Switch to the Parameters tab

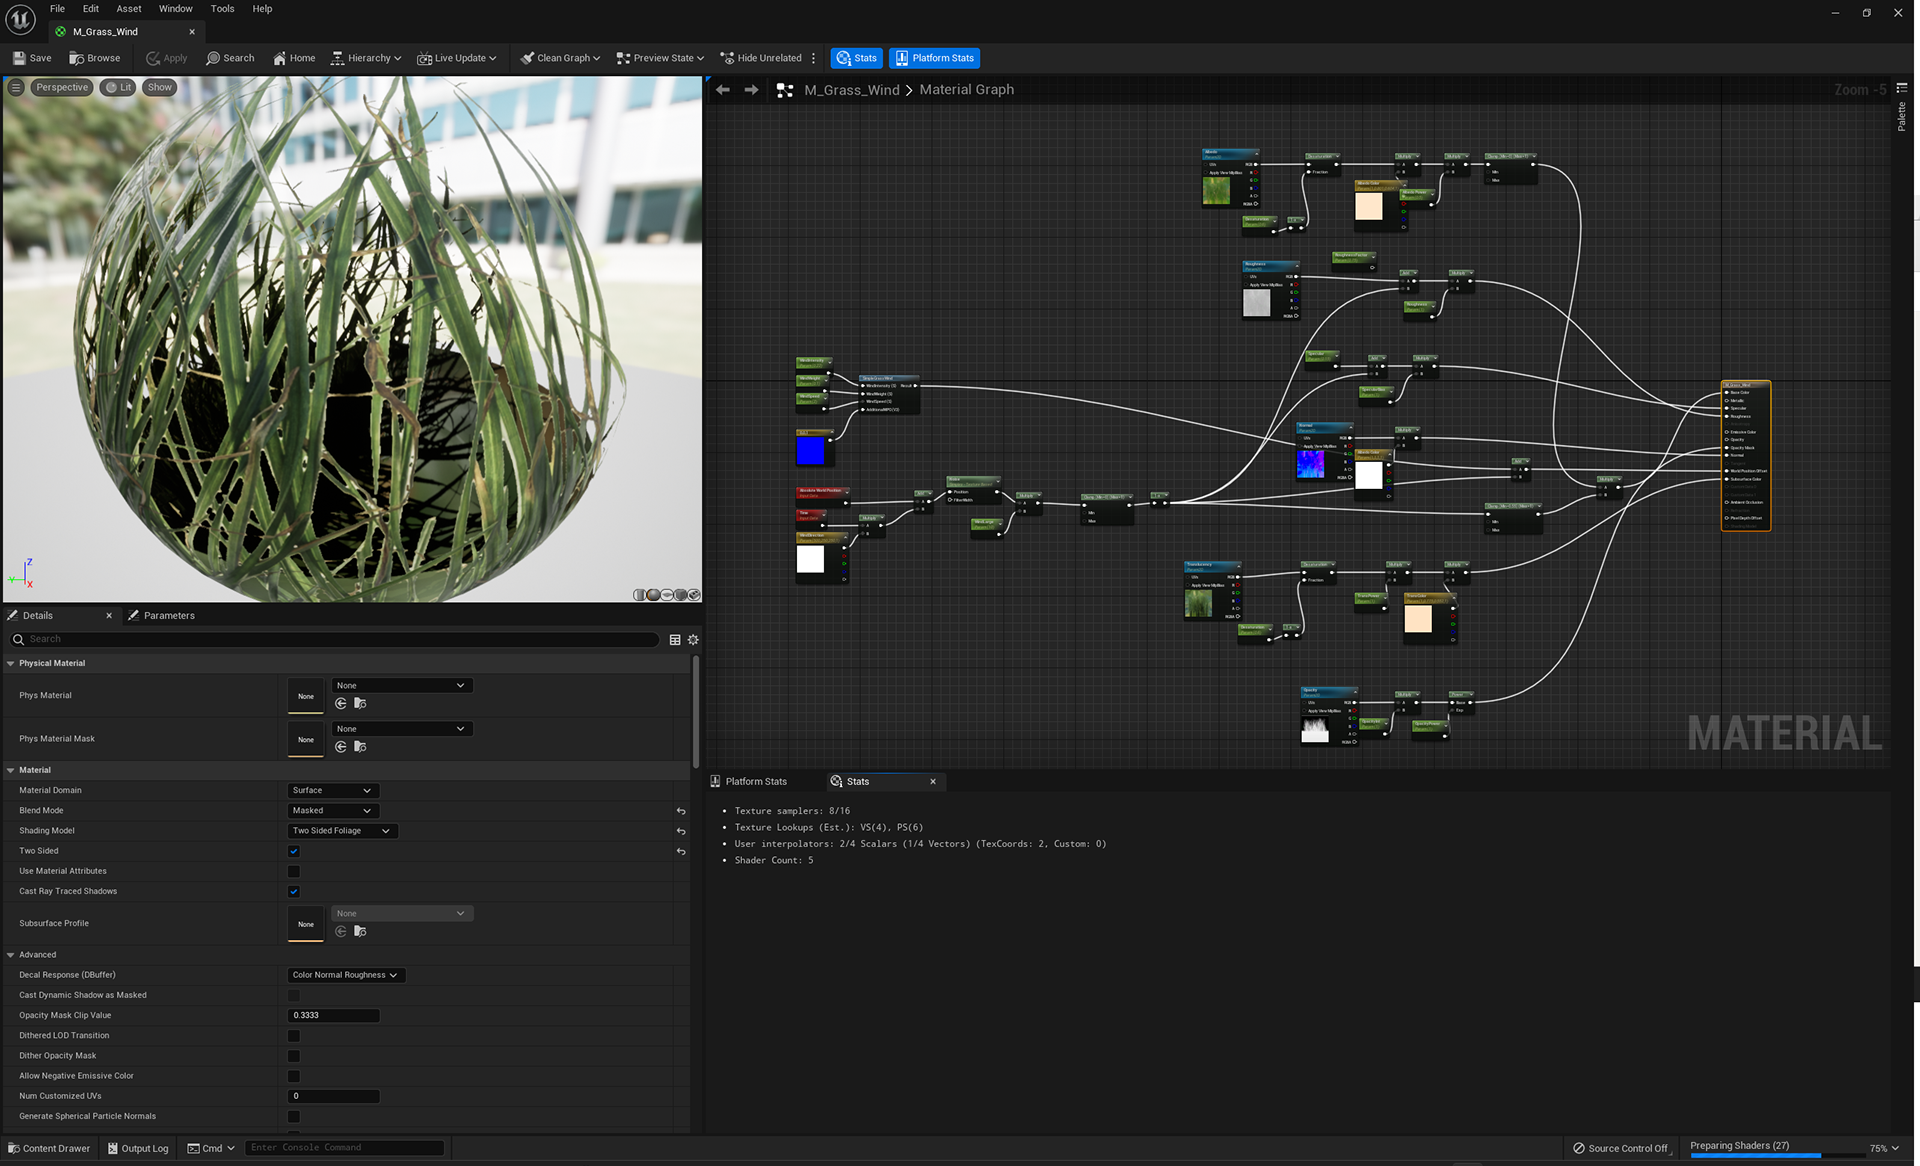[168, 615]
